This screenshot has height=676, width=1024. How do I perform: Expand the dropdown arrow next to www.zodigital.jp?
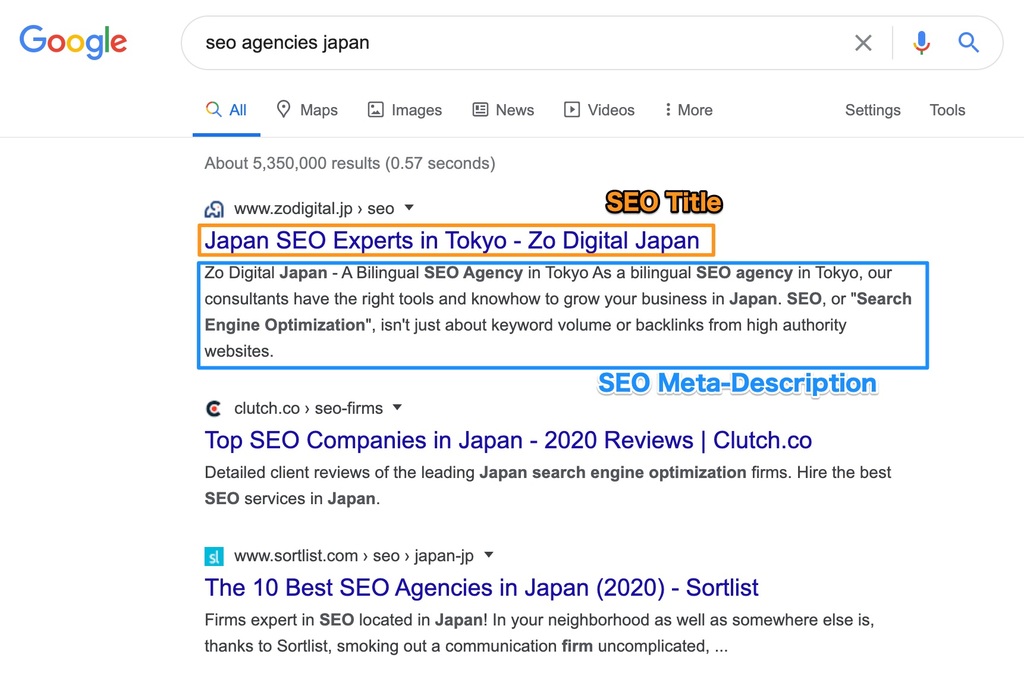(x=407, y=208)
